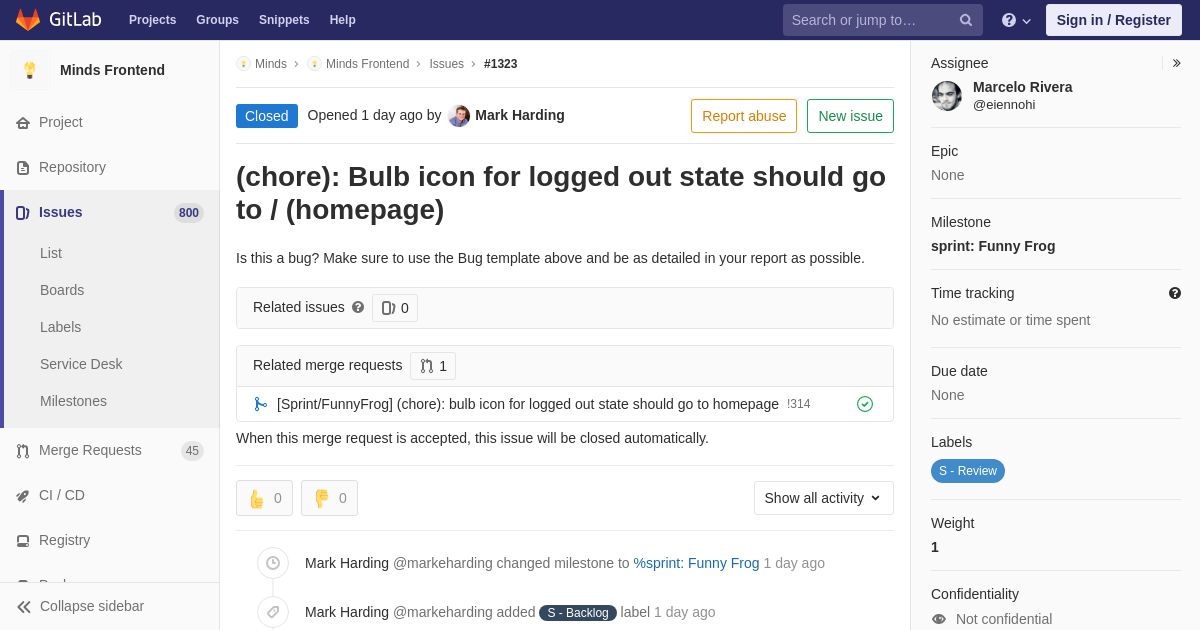Click the Time tracking help icon

[1175, 293]
